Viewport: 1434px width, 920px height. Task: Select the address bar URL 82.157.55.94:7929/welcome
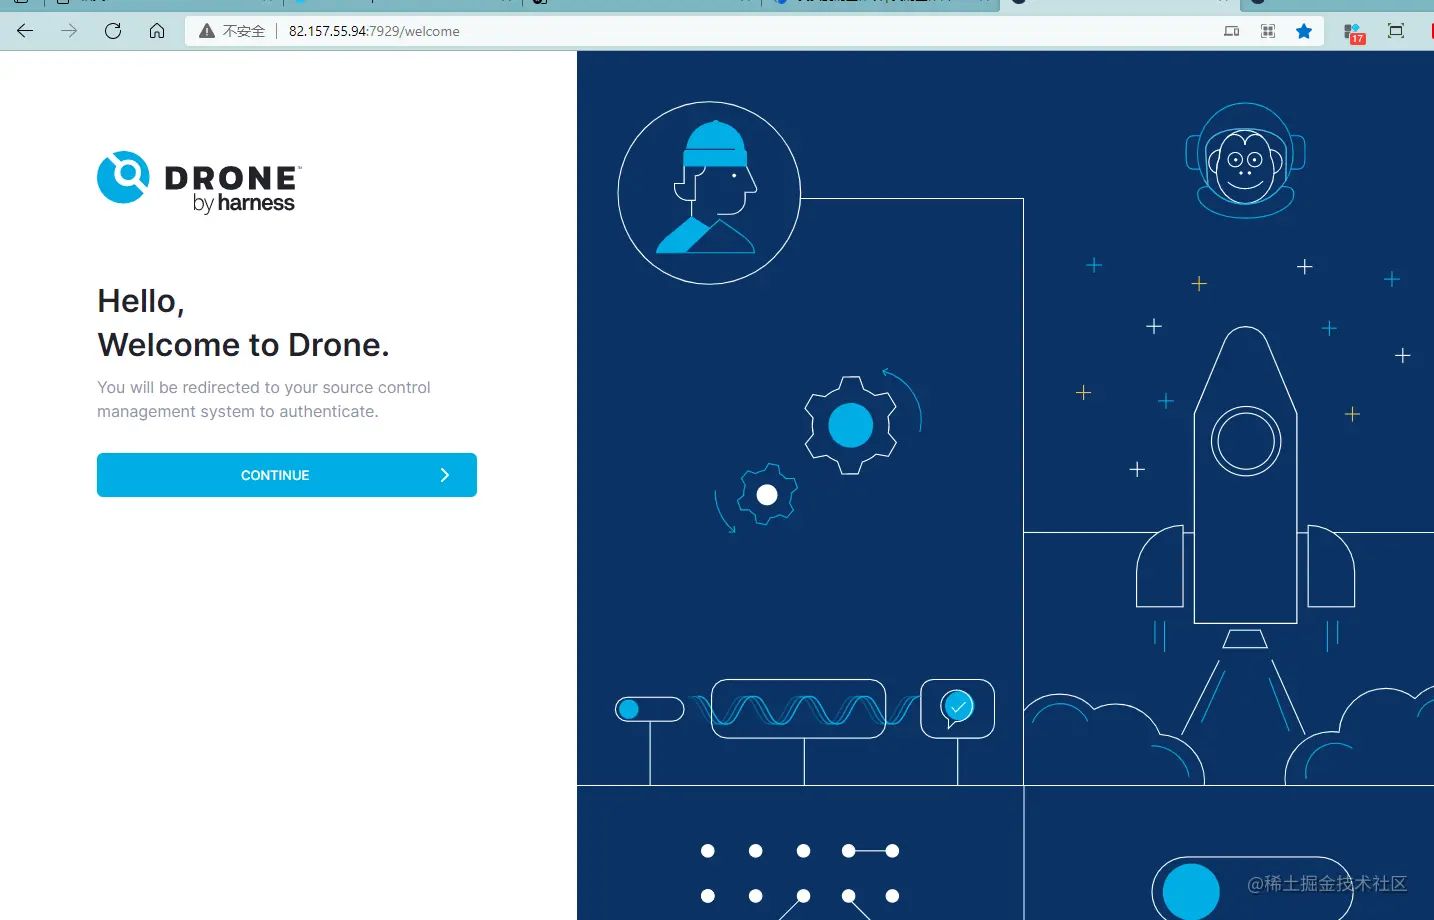tap(374, 31)
